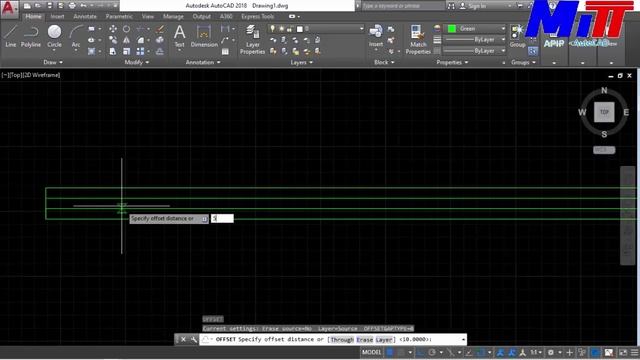Expand the Modify panel
Screen dimensions: 640x360
pos(137,62)
